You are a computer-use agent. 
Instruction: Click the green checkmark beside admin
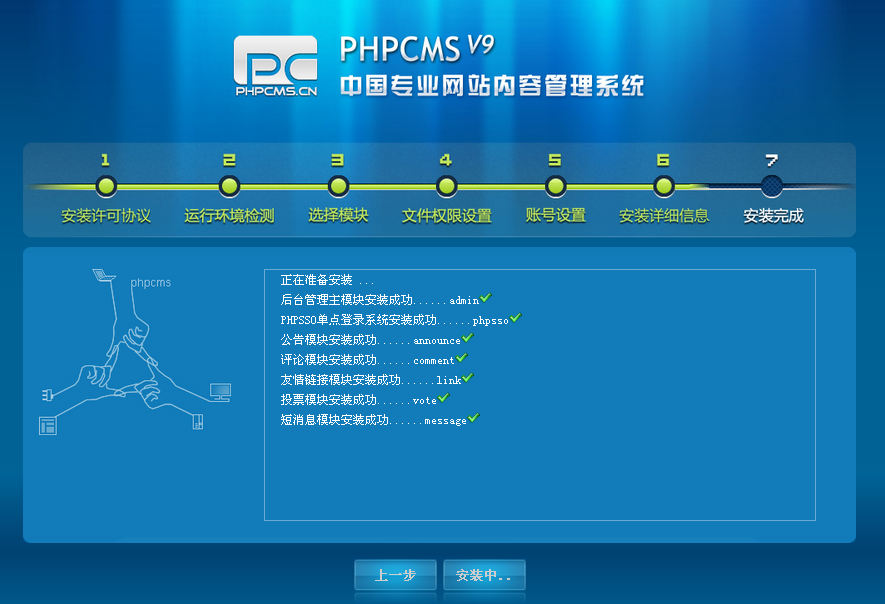[486, 297]
